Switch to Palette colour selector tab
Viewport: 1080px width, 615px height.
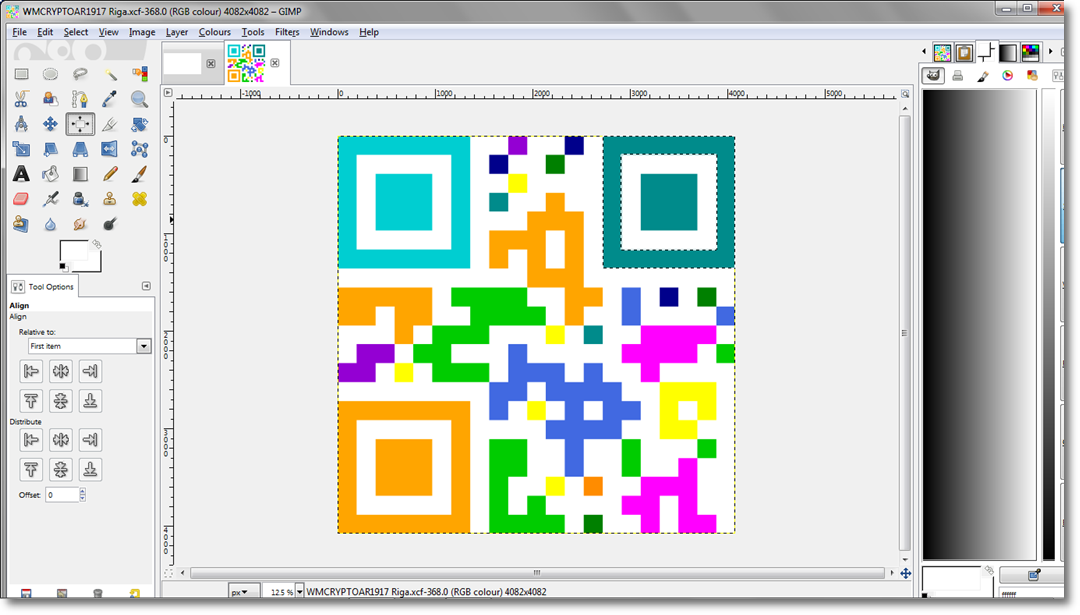[x=1032, y=75]
